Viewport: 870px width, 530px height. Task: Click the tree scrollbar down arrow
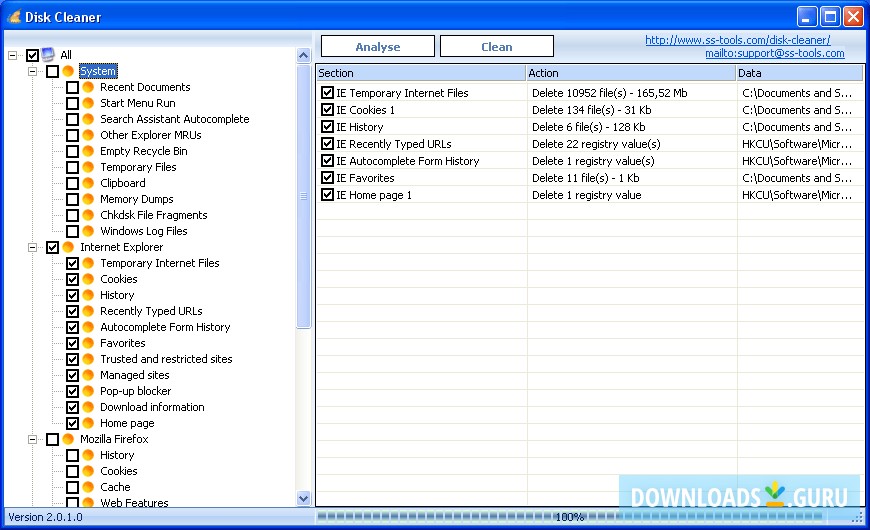pos(303,498)
